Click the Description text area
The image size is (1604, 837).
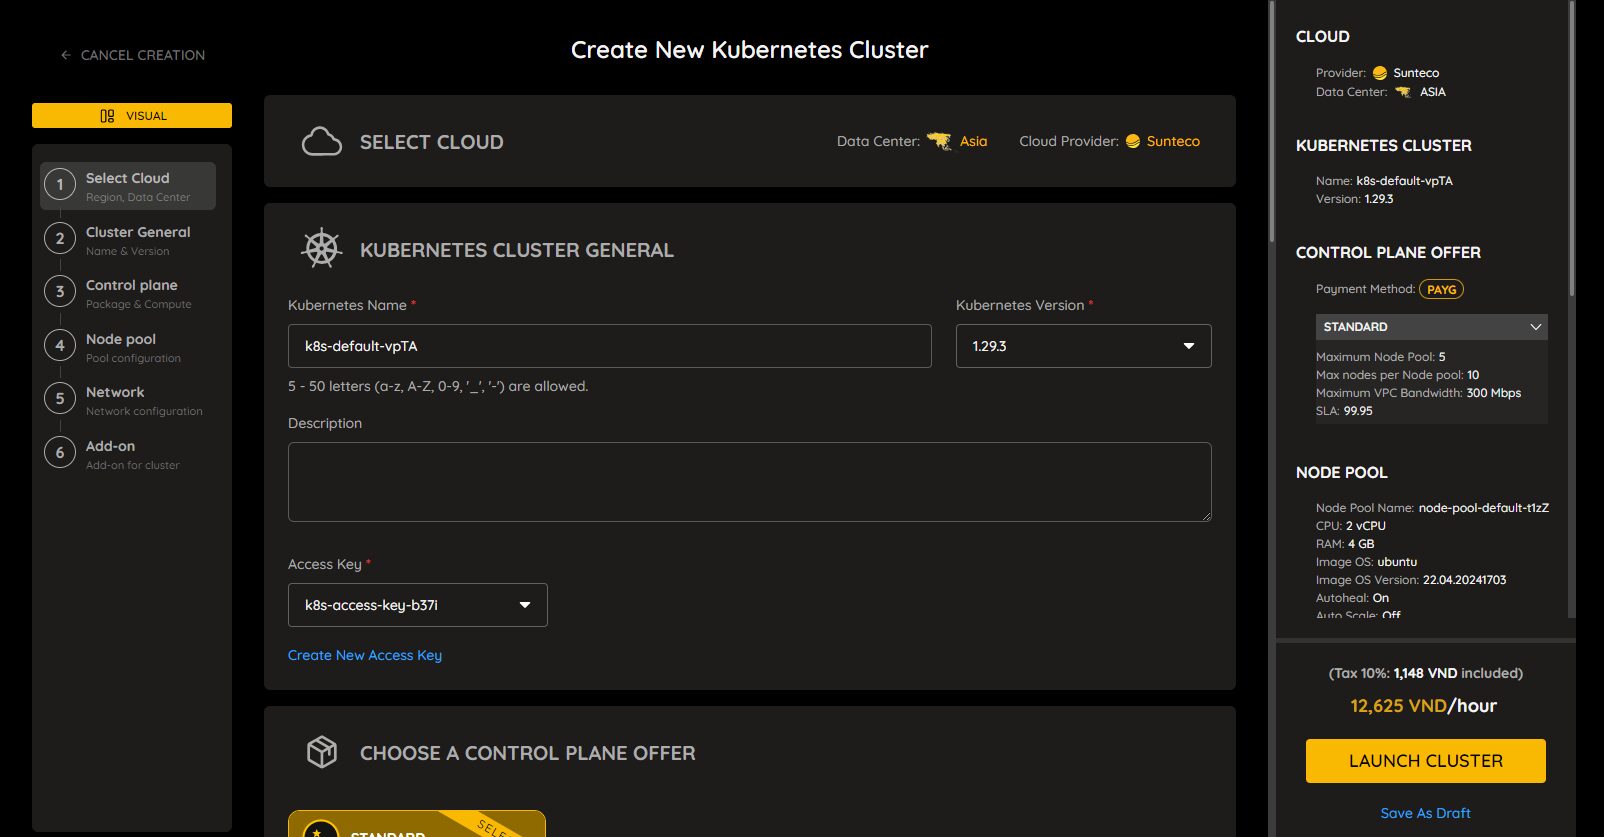click(x=750, y=482)
